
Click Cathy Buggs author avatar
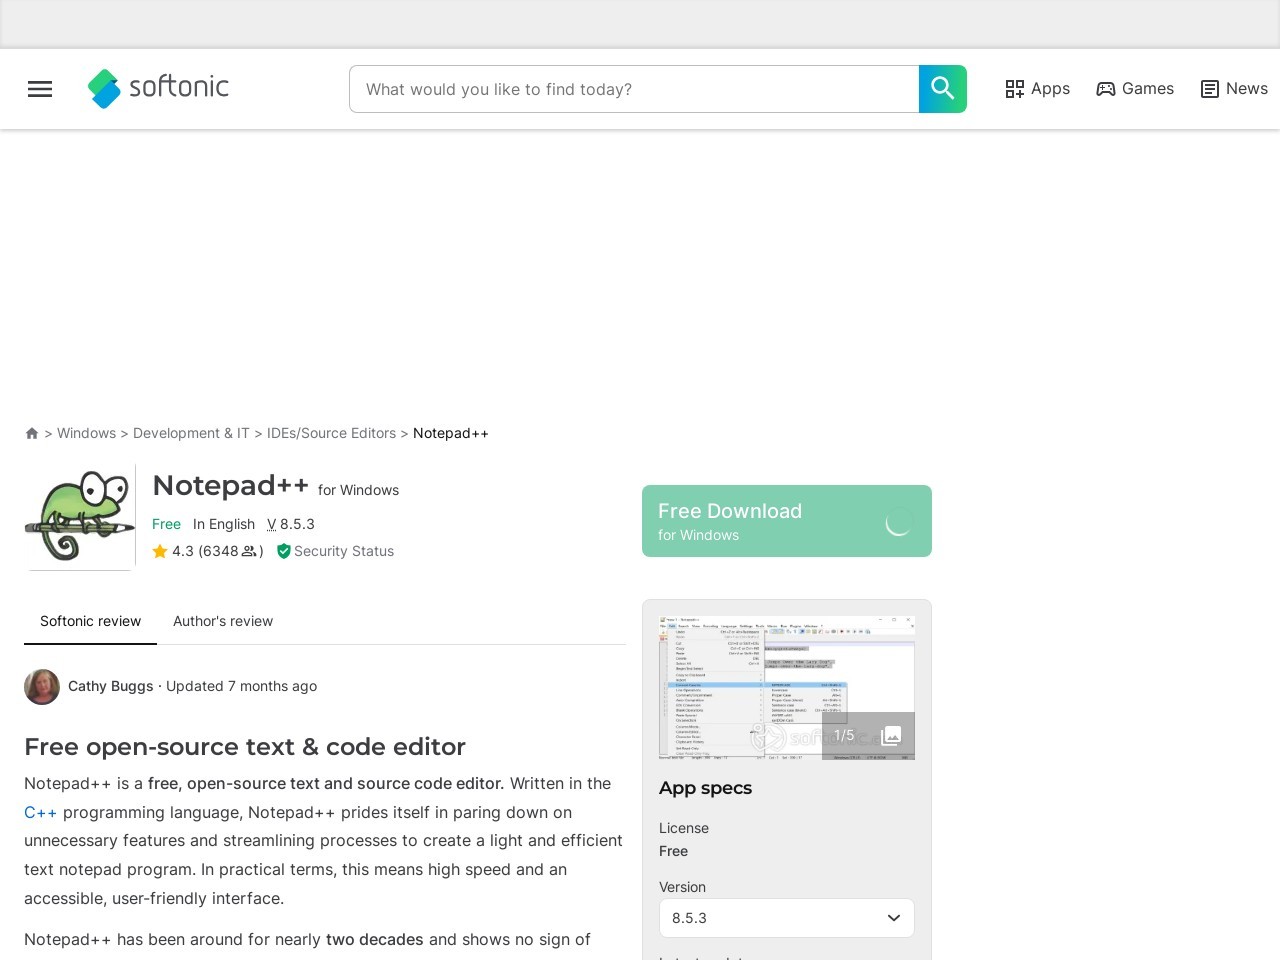click(42, 687)
